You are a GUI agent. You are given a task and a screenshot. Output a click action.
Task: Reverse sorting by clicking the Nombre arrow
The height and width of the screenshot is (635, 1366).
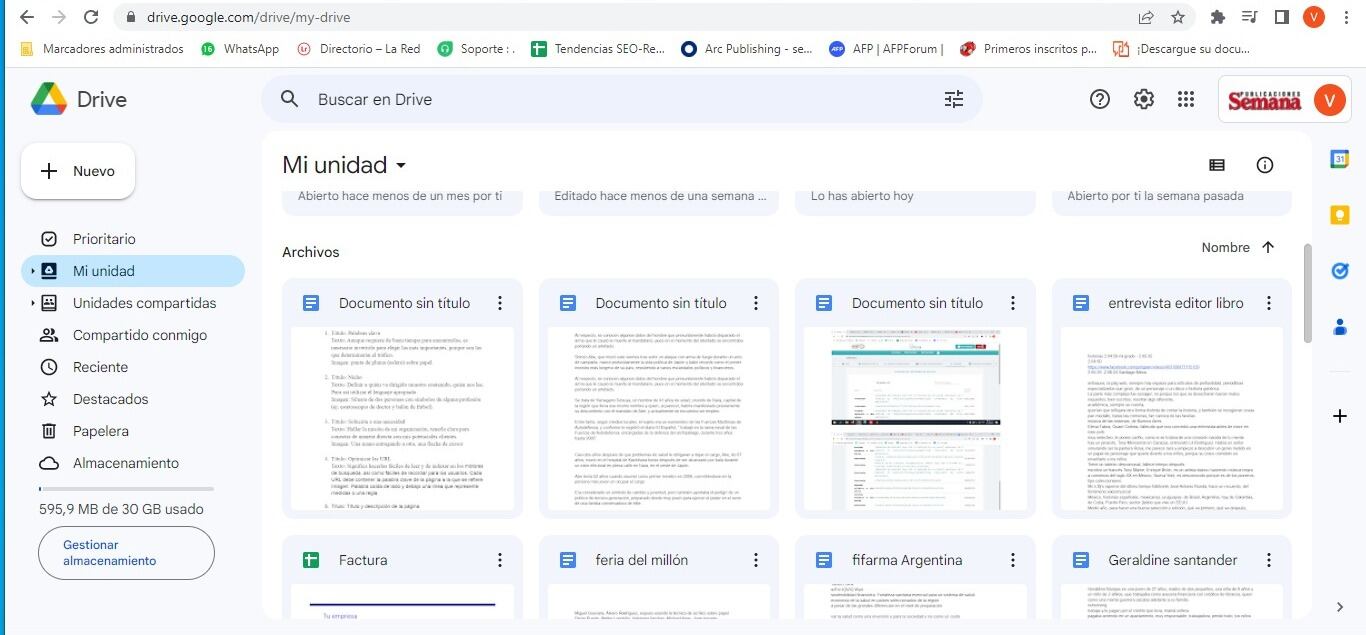tap(1267, 247)
